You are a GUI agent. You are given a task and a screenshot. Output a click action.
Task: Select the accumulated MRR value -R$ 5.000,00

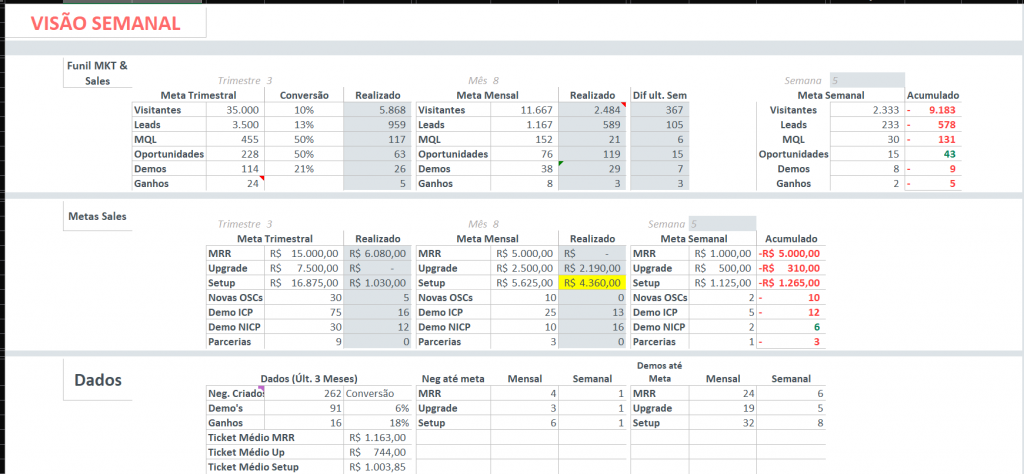pos(790,254)
